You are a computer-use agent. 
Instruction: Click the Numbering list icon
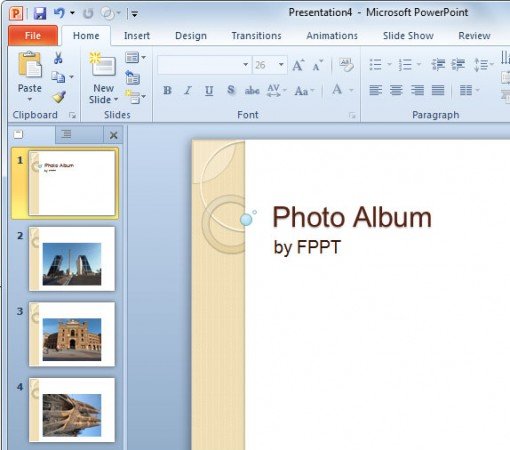coord(405,65)
